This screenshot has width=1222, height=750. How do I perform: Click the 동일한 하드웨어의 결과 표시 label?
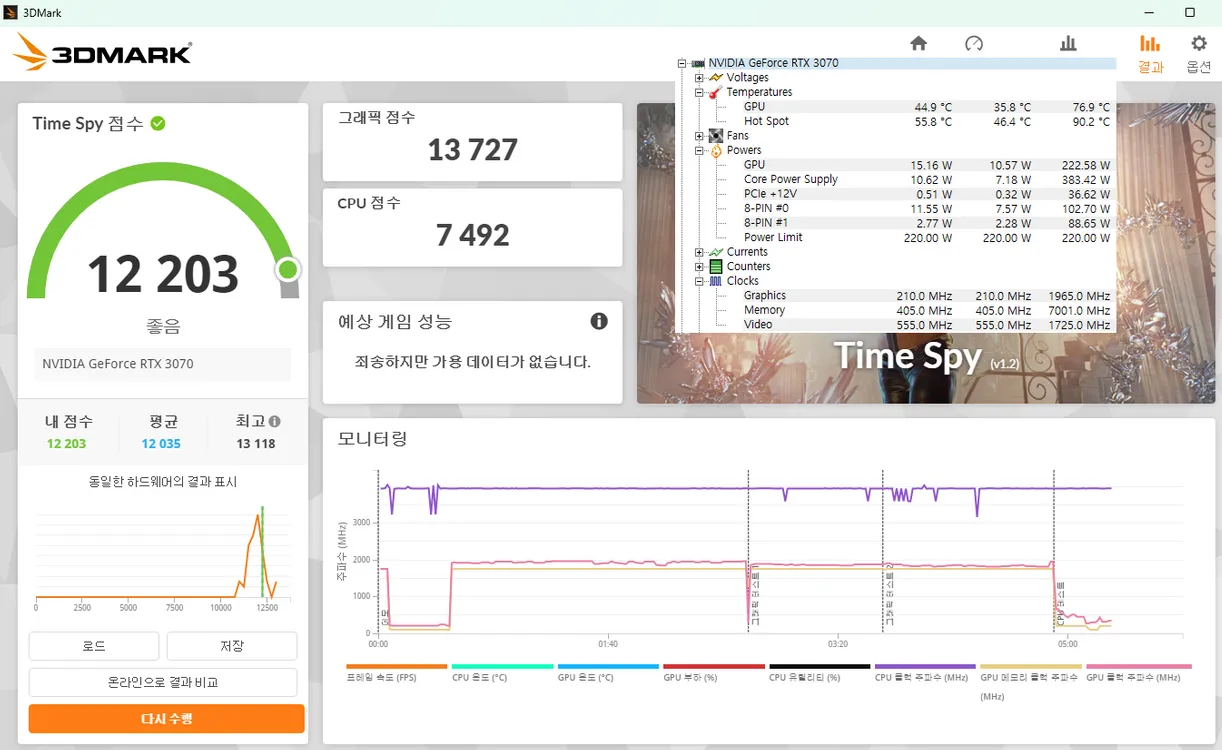point(163,482)
